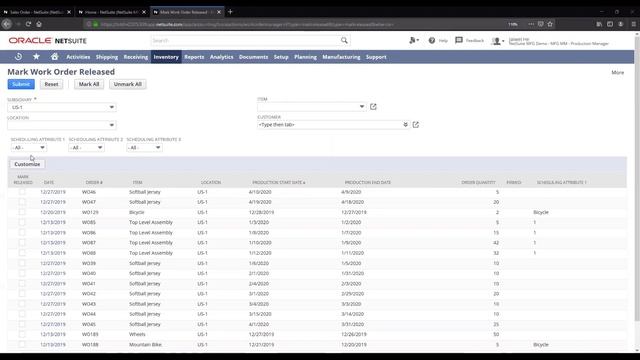Check Mark Released for WO129
This screenshot has height=360, width=640.
coord(22,212)
